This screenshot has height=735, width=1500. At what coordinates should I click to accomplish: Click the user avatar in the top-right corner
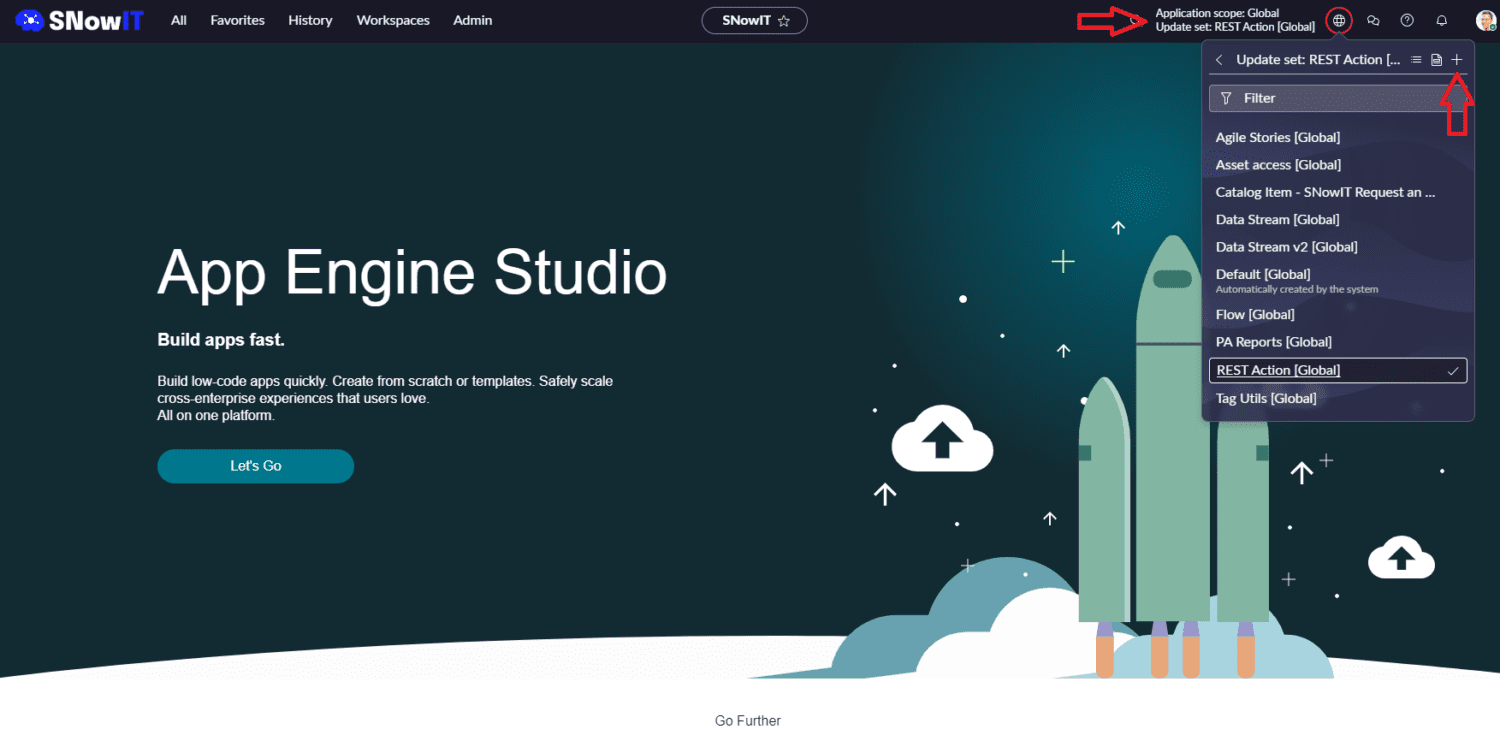pyautogui.click(x=1486, y=20)
